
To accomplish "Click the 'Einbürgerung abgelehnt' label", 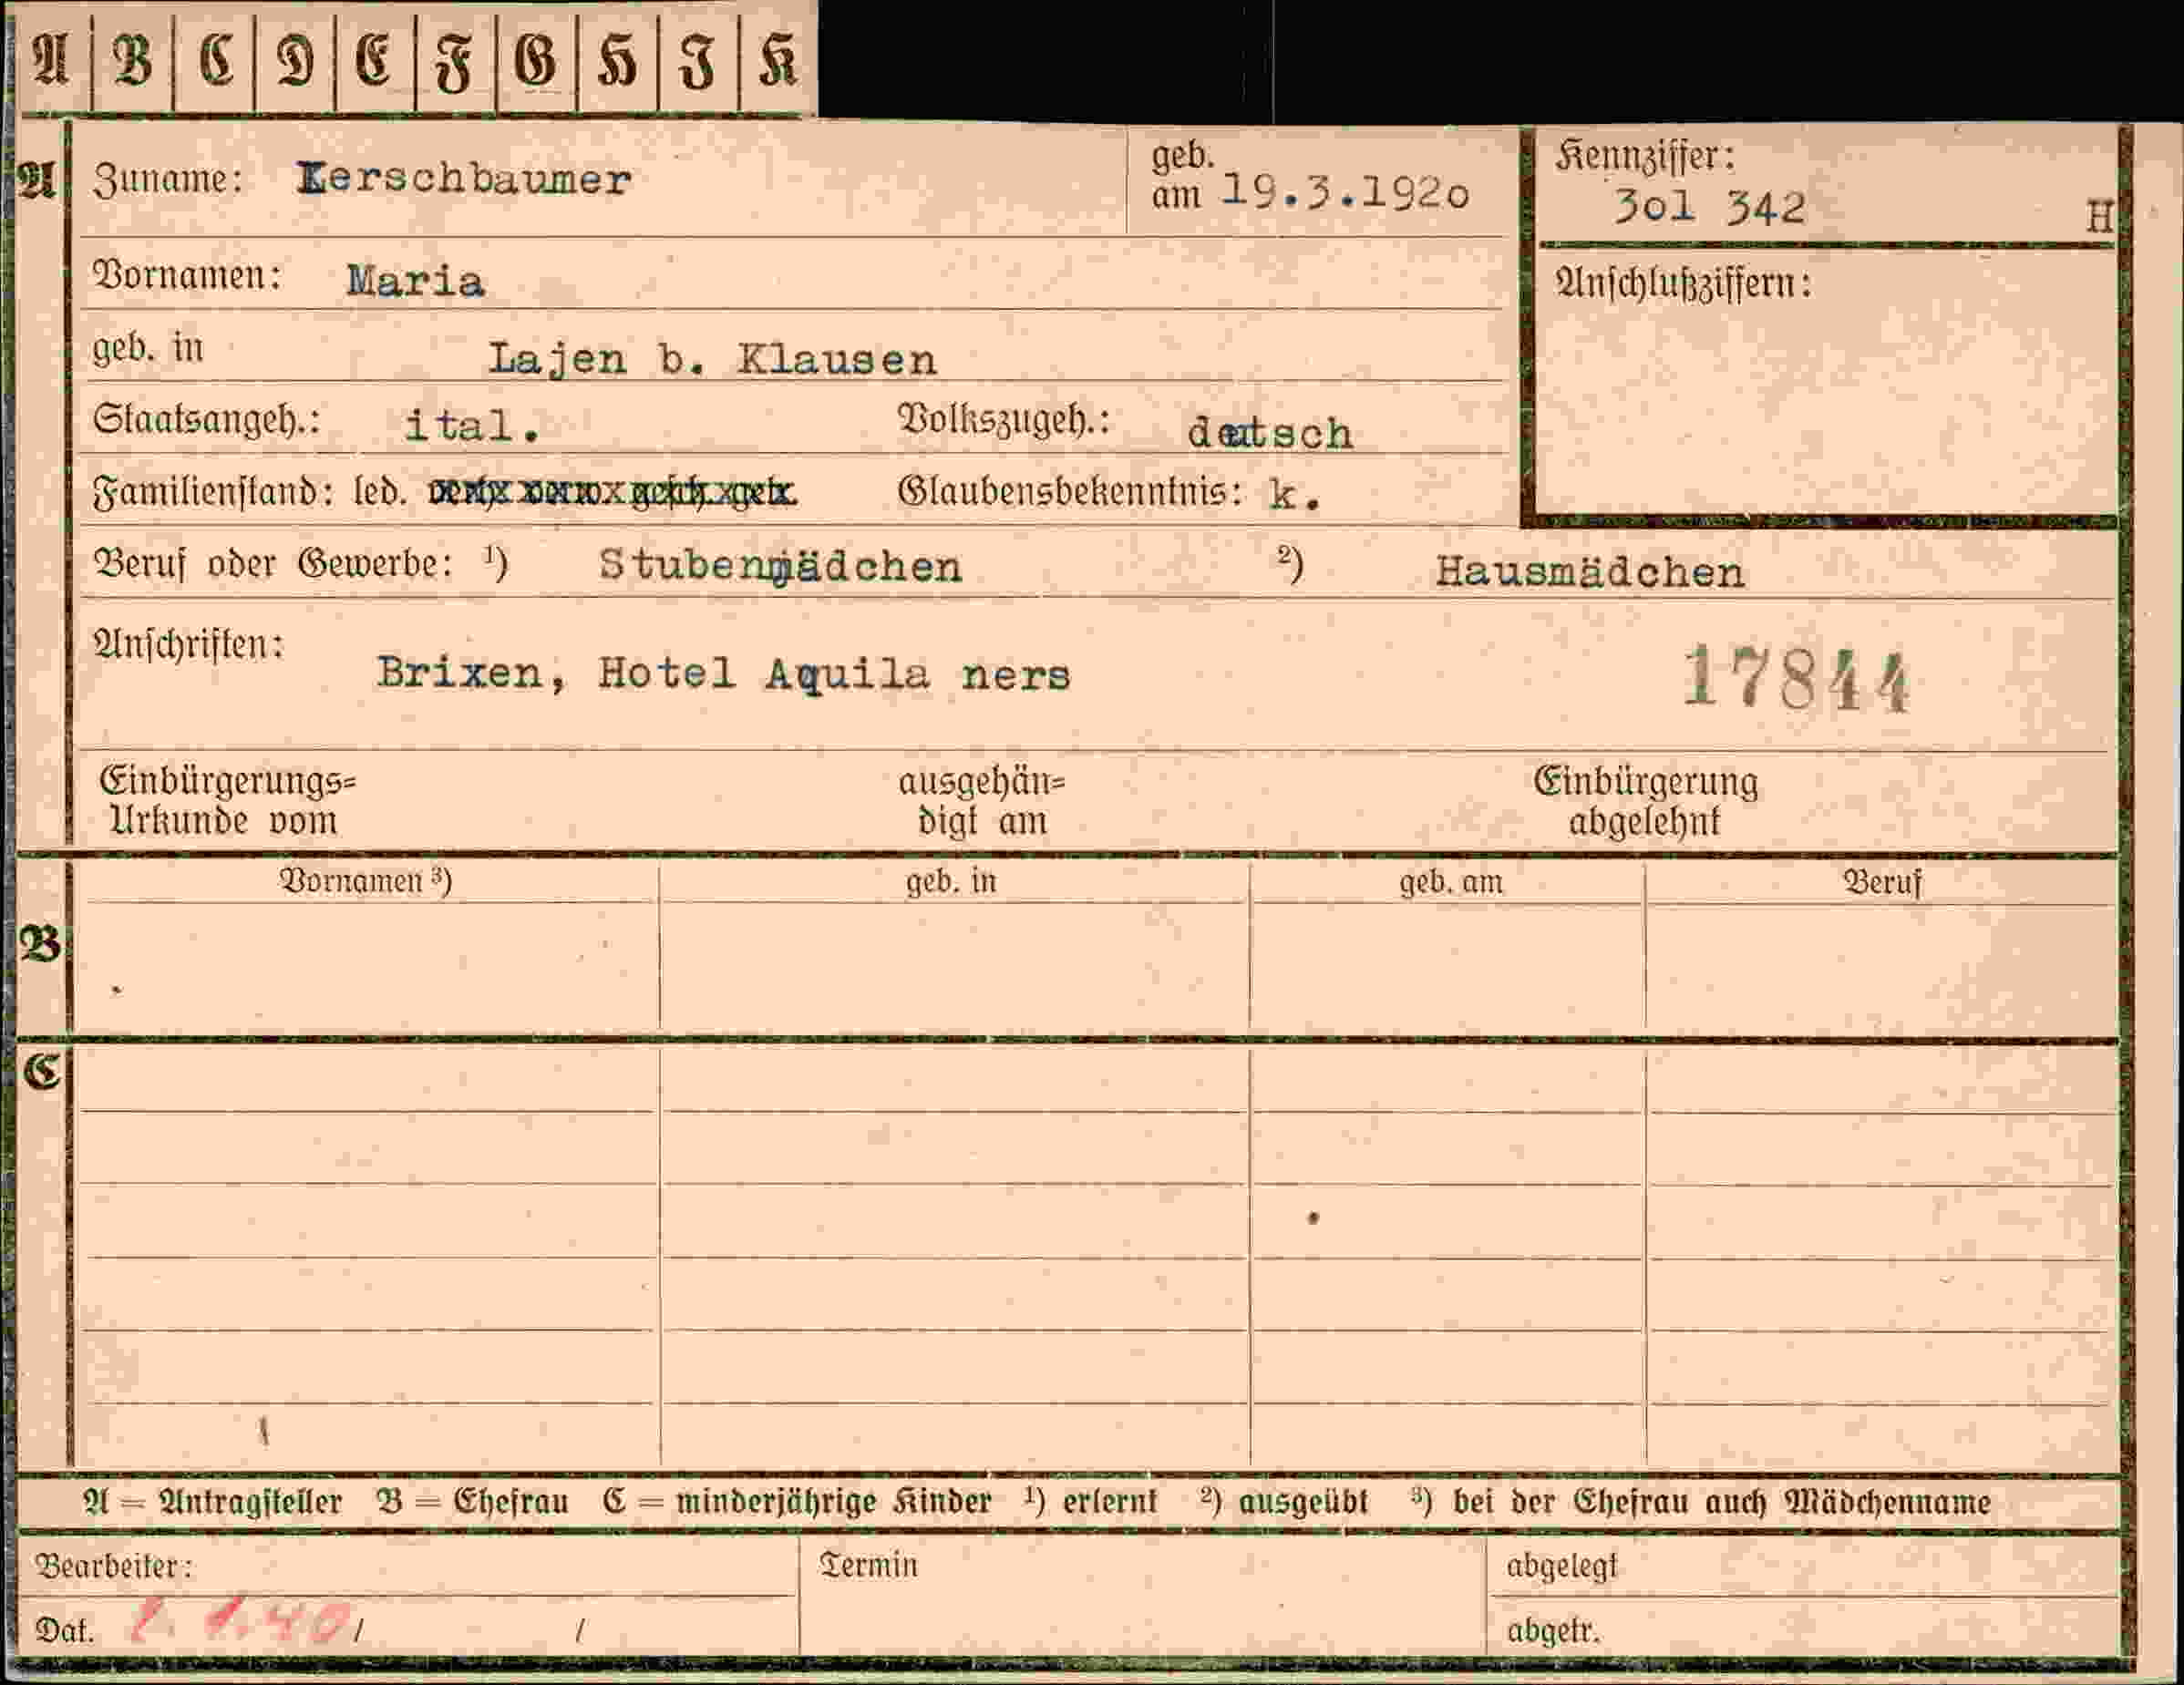I will pyautogui.click(x=1645, y=801).
